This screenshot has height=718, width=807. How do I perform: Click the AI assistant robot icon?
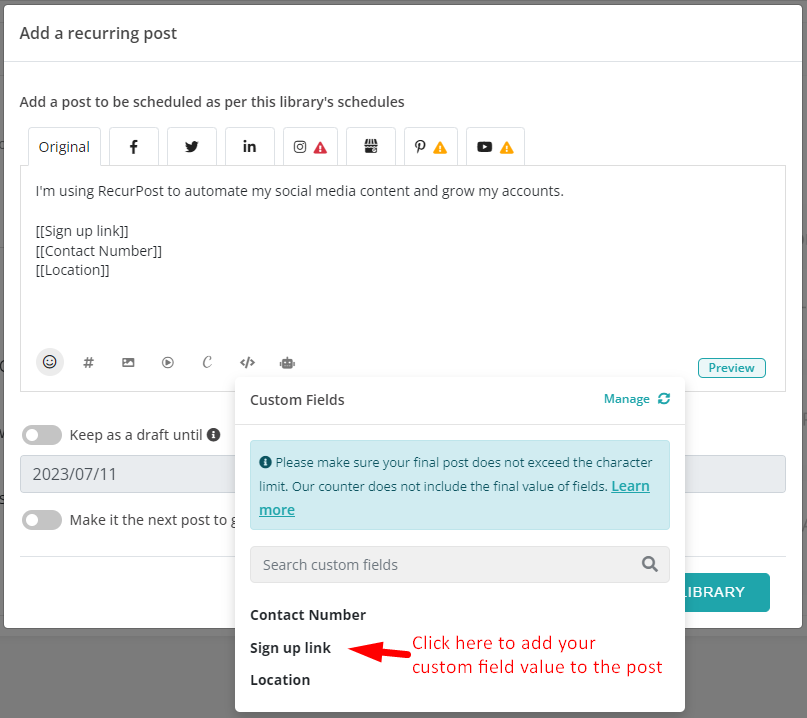[x=287, y=362]
